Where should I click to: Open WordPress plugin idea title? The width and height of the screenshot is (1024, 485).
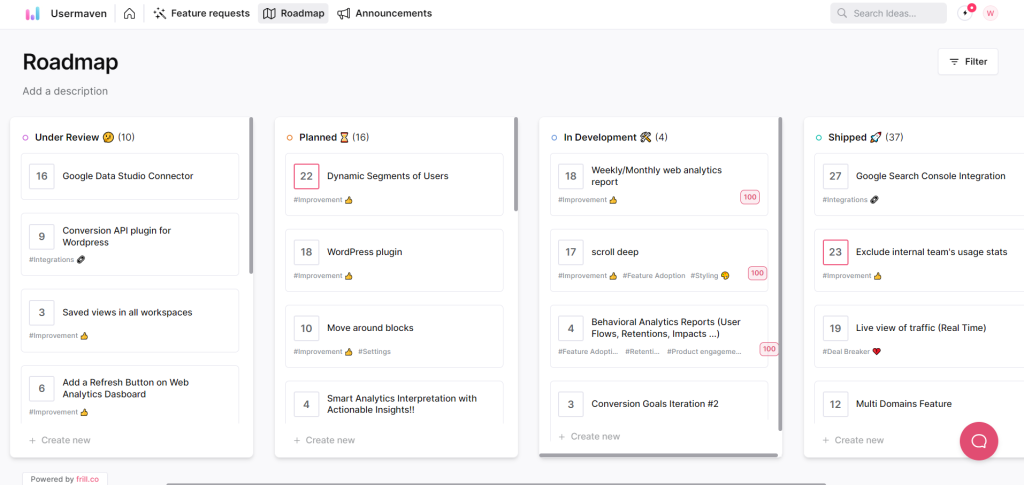[x=364, y=252]
